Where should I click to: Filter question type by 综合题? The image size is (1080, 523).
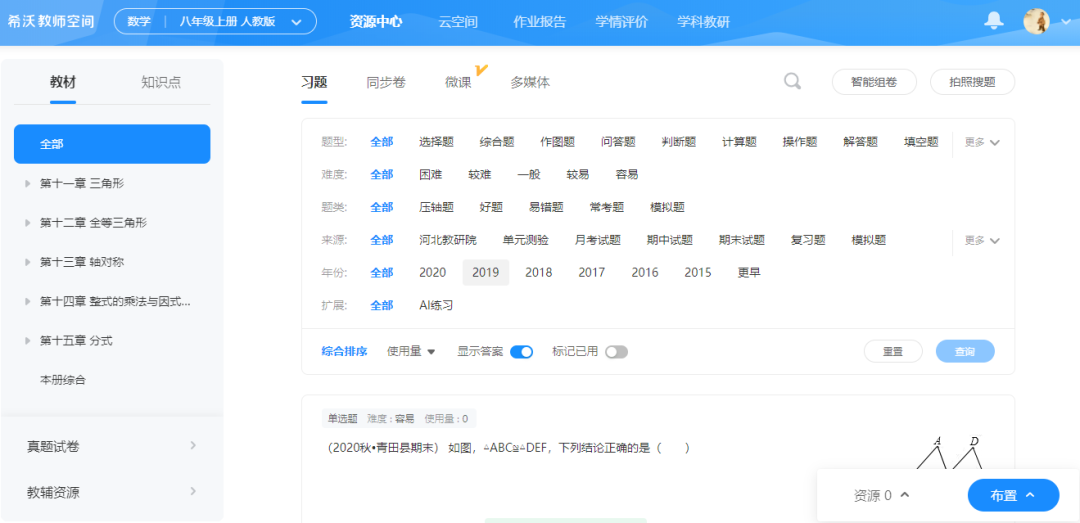pyautogui.click(x=497, y=142)
